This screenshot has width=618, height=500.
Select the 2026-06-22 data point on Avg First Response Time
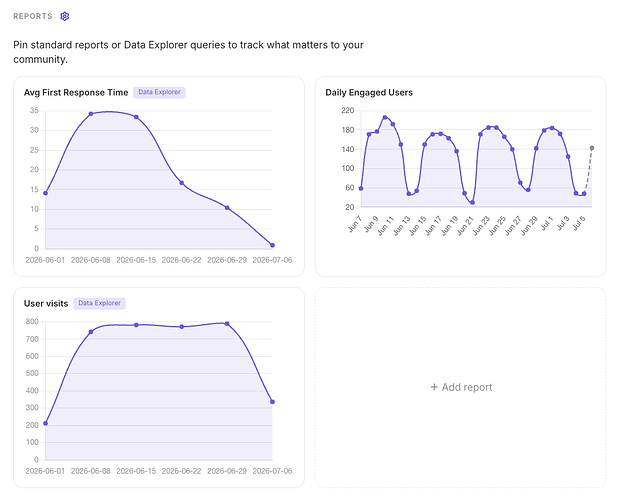coord(182,183)
